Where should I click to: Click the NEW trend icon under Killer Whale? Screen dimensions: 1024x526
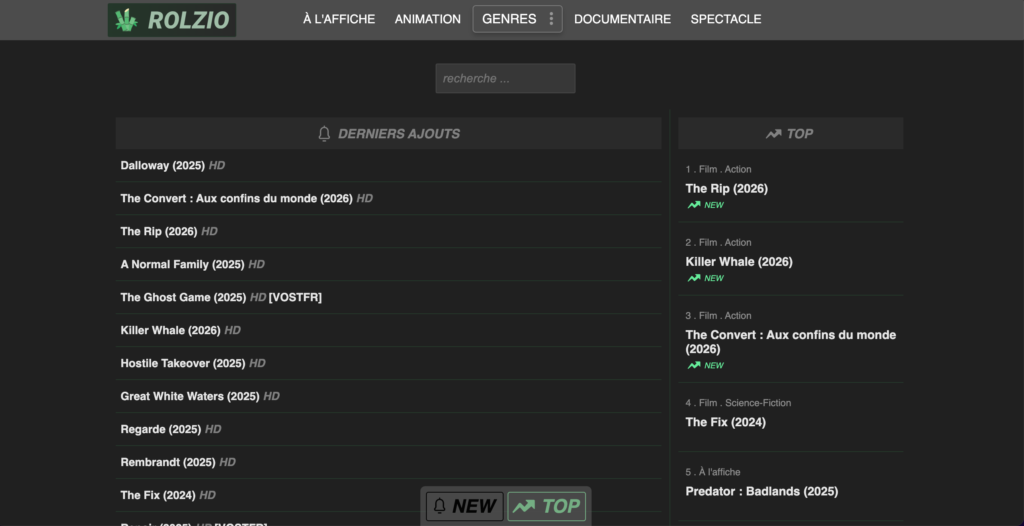pyautogui.click(x=694, y=278)
